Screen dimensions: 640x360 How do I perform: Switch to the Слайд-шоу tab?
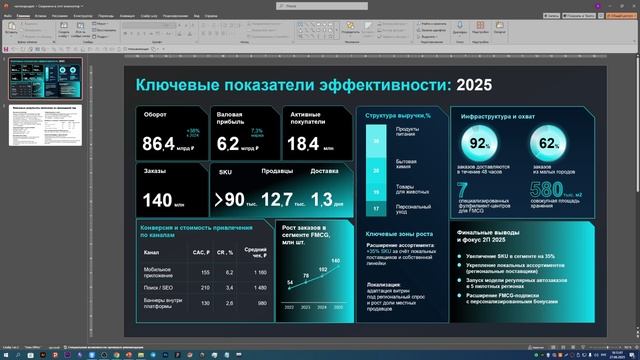click(149, 16)
